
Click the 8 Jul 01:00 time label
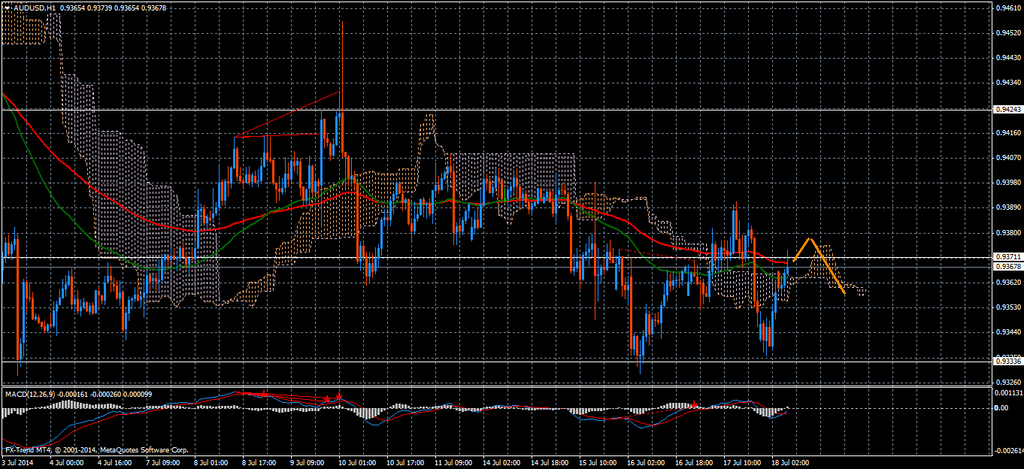[x=210, y=463]
